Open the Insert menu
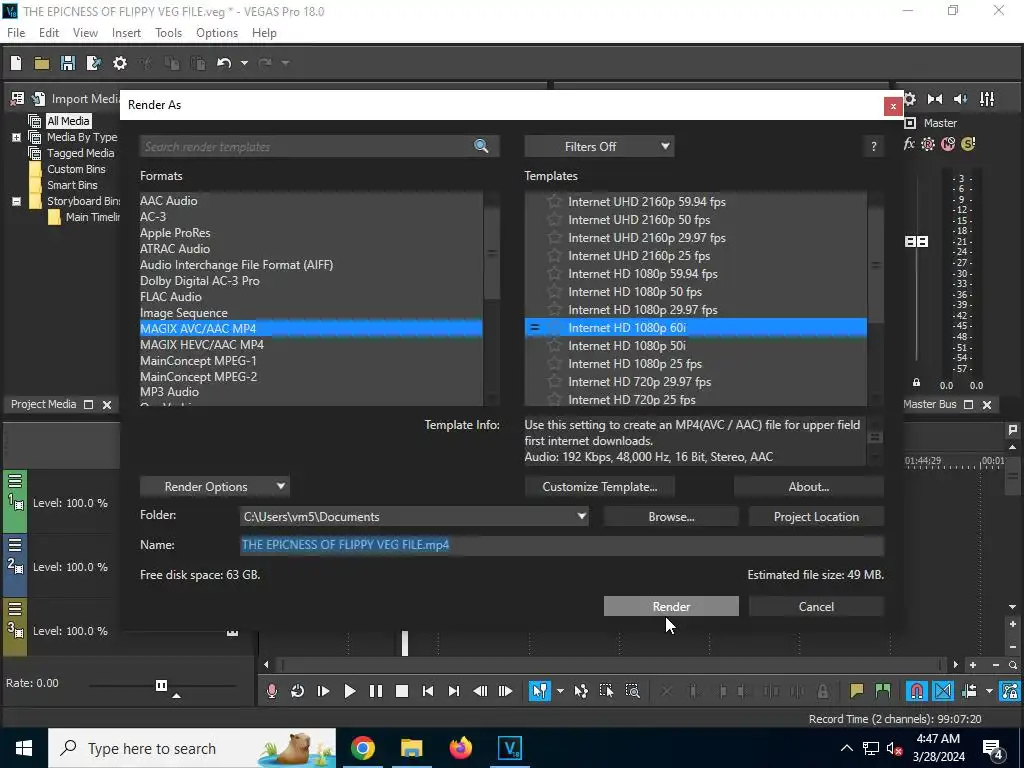1024x768 pixels. [x=126, y=33]
